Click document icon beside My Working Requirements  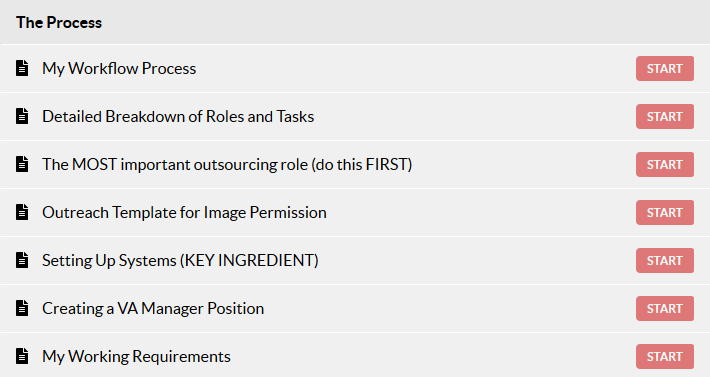22,356
